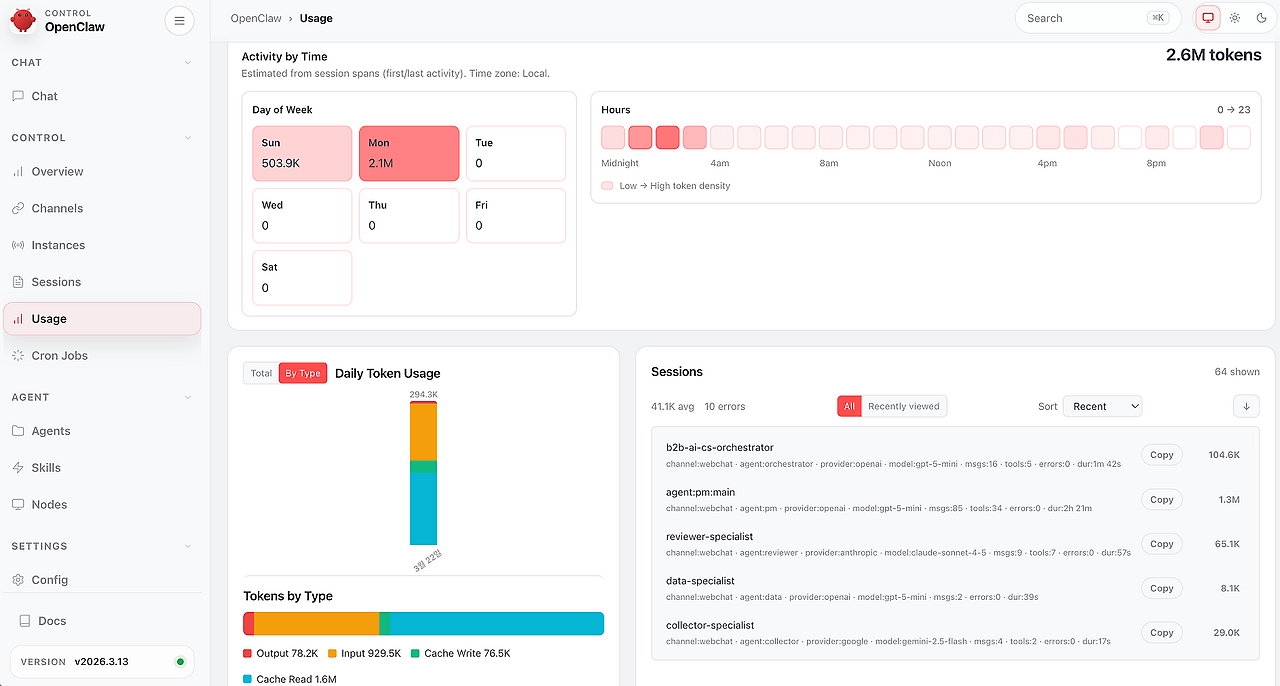Copy the collector-specialist session
The image size is (1280, 686).
point(1162,633)
